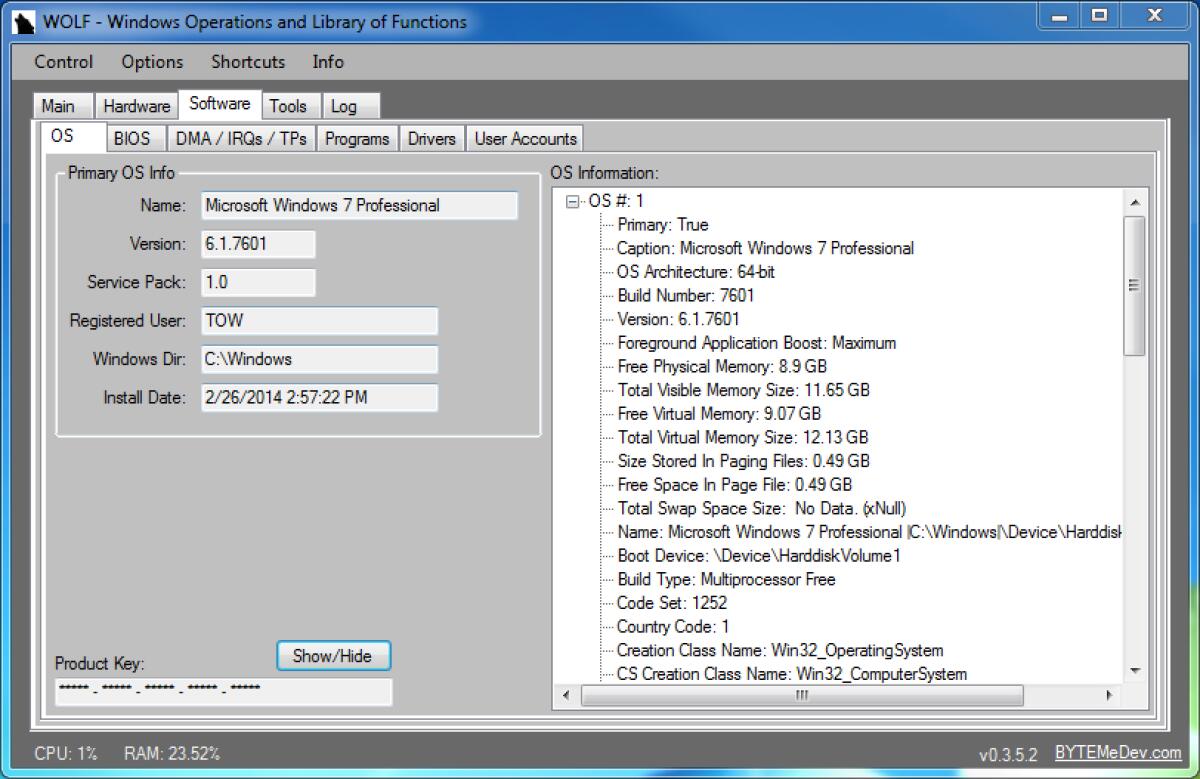Open the Shortcuts menu
1200x779 pixels.
[x=247, y=62]
